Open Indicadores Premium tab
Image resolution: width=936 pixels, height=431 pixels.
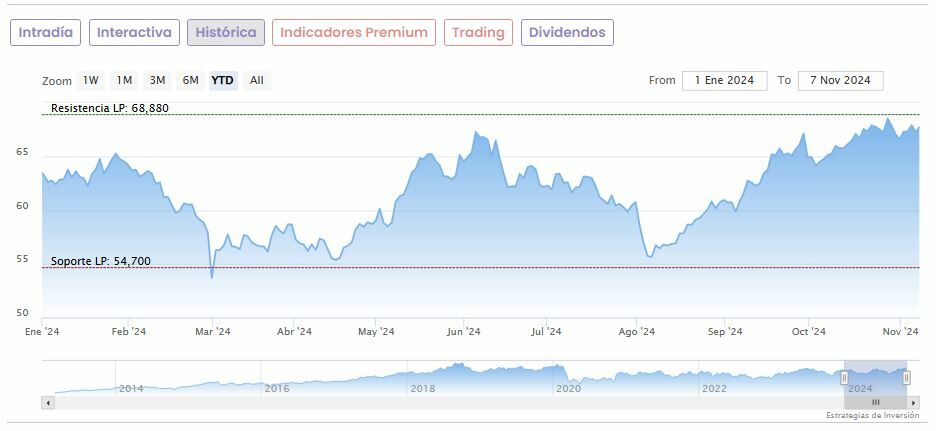pos(354,32)
